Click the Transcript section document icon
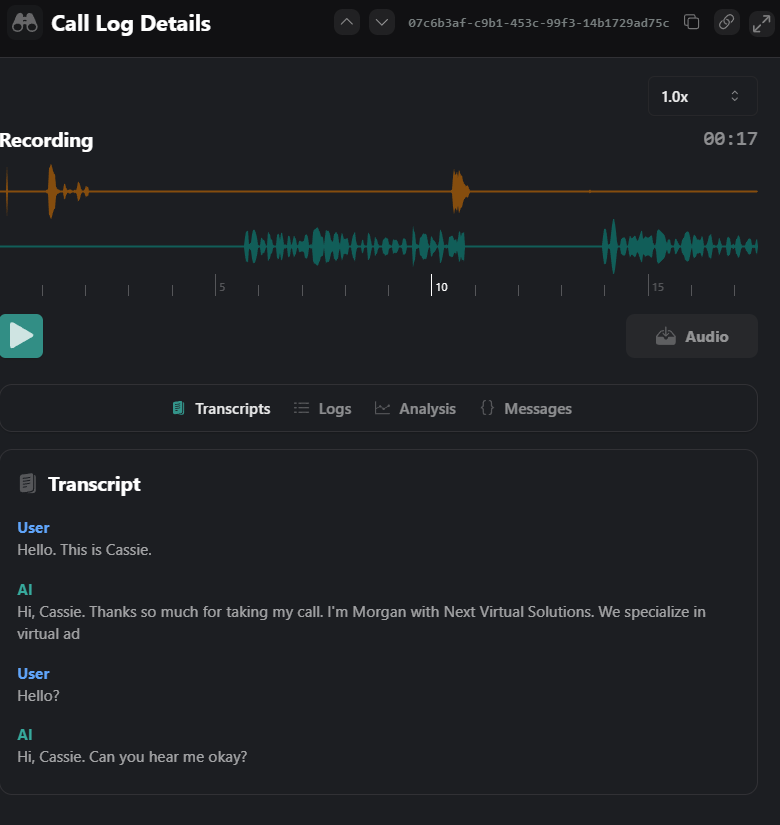Screen dimensions: 780x825 [28, 483]
